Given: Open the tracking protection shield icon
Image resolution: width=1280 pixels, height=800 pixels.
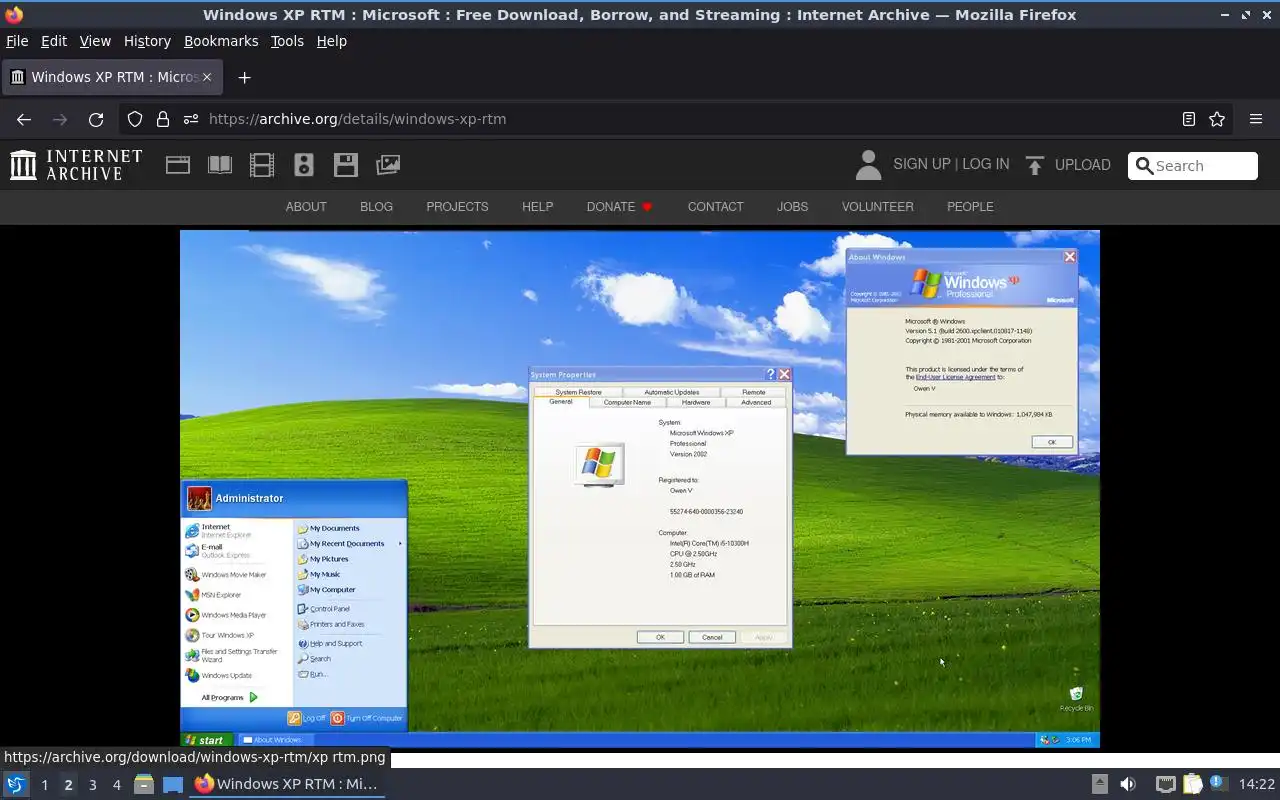Looking at the screenshot, I should pos(135,119).
